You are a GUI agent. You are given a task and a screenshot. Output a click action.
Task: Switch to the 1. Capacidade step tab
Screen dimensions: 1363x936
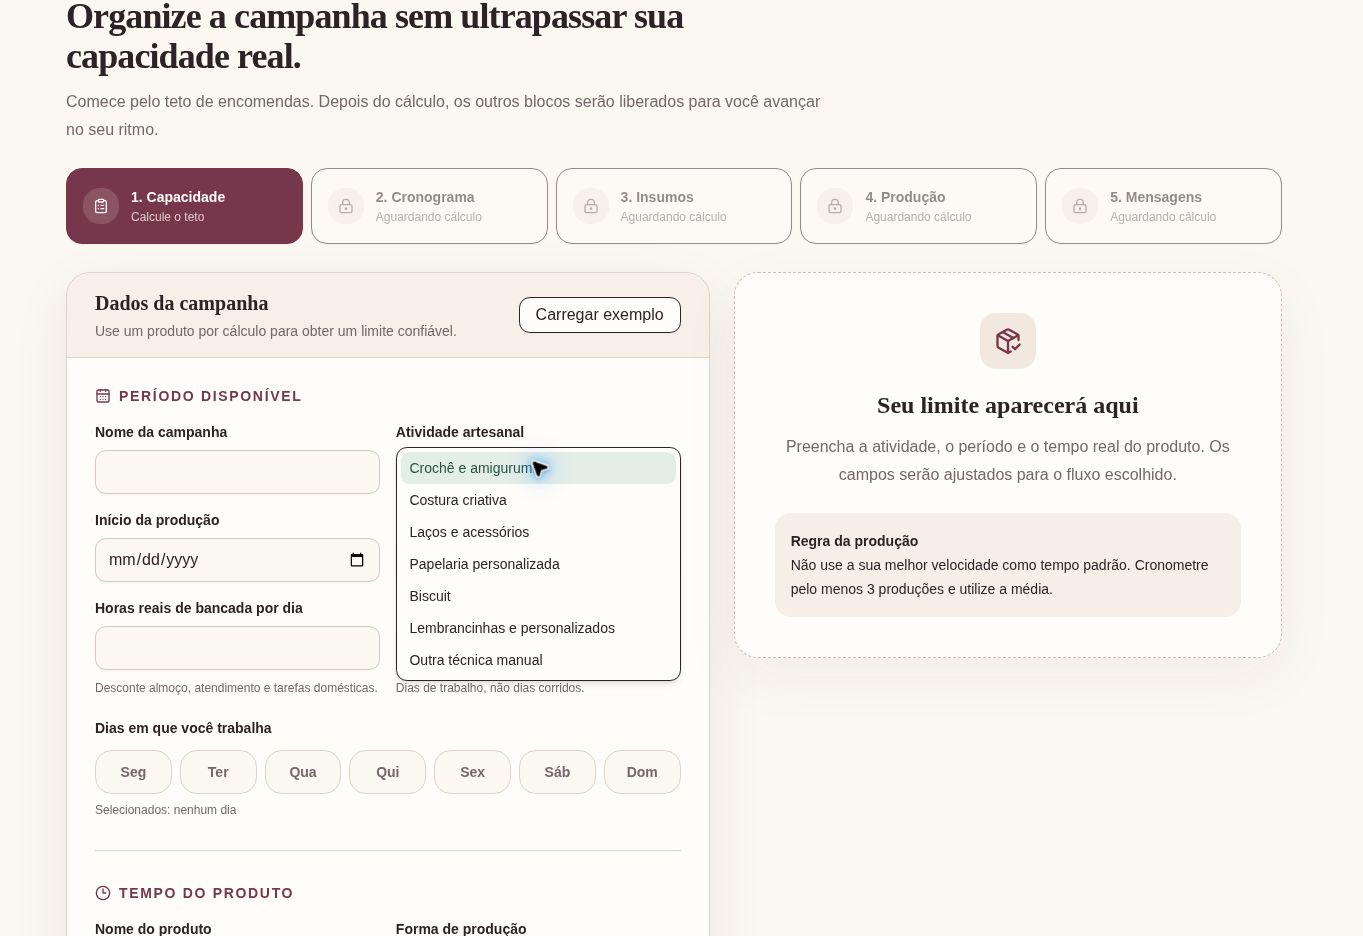[184, 206]
